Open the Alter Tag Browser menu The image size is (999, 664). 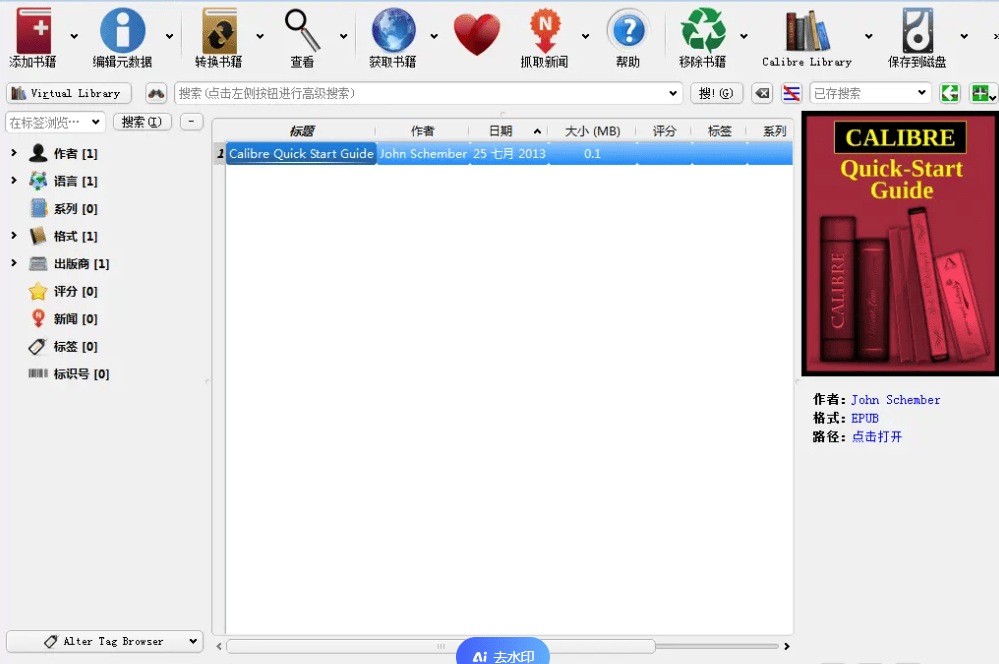coord(104,641)
